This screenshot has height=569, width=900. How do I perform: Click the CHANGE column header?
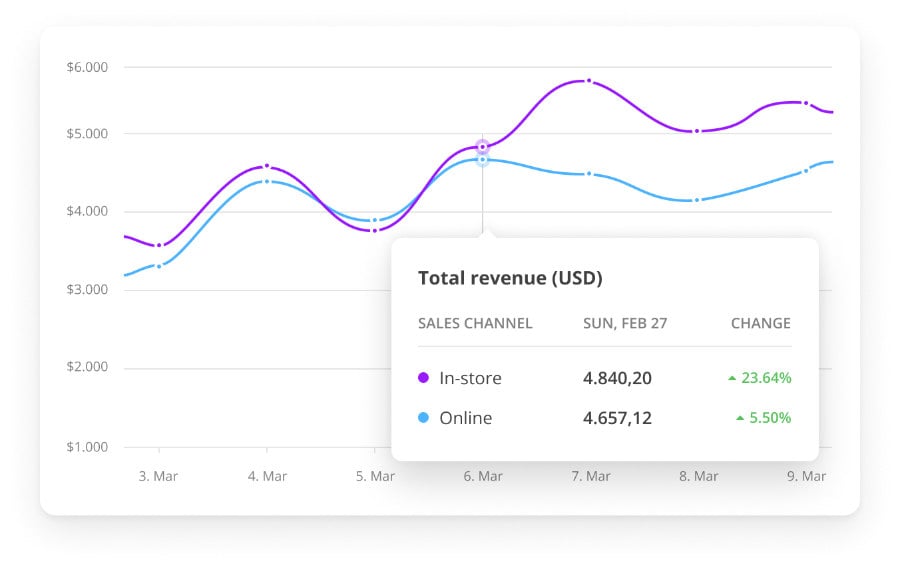(x=761, y=323)
